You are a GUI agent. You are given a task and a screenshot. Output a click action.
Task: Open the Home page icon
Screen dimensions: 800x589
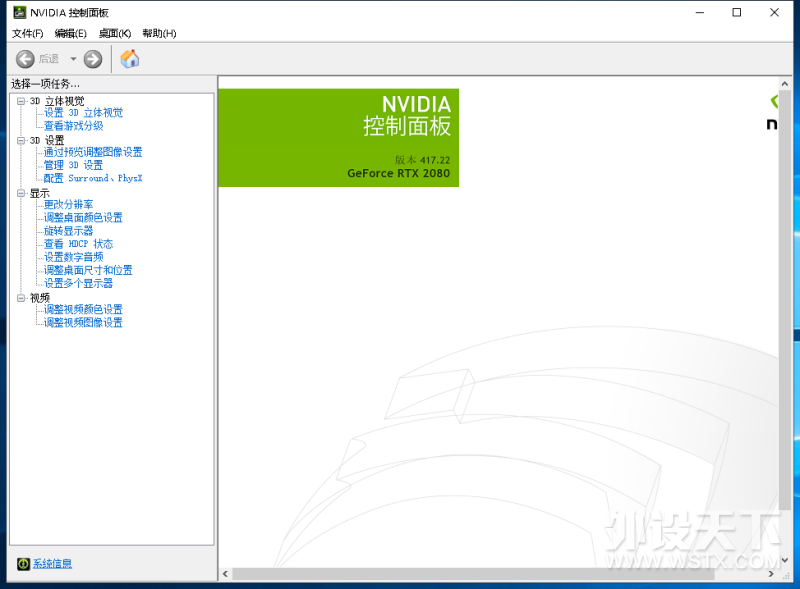point(130,59)
